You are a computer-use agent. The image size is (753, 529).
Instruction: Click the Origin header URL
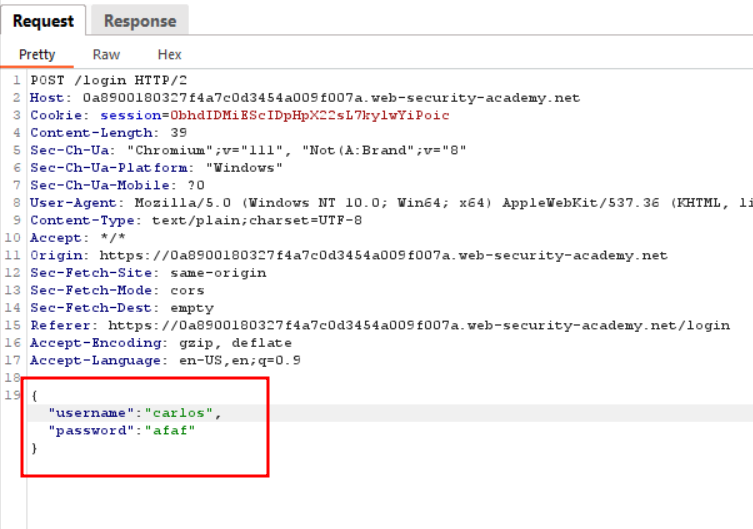pyautogui.click(x=384, y=255)
